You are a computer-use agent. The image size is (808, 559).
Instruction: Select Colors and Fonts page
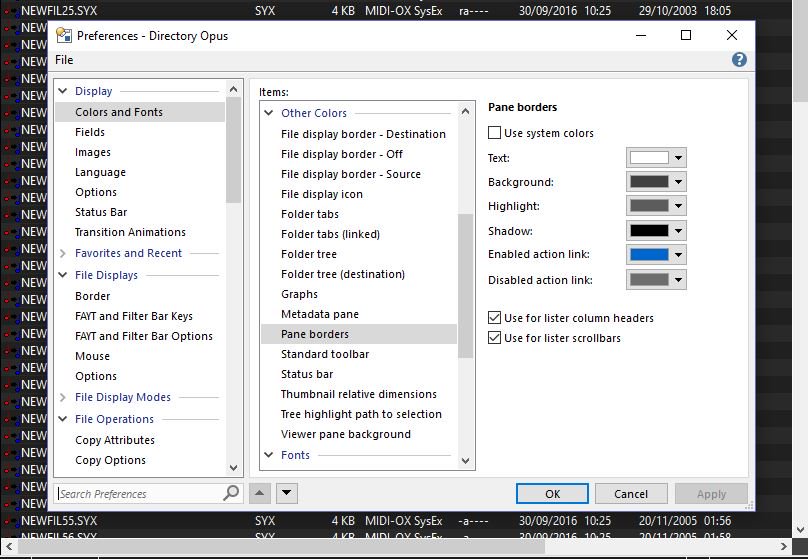click(x=140, y=112)
